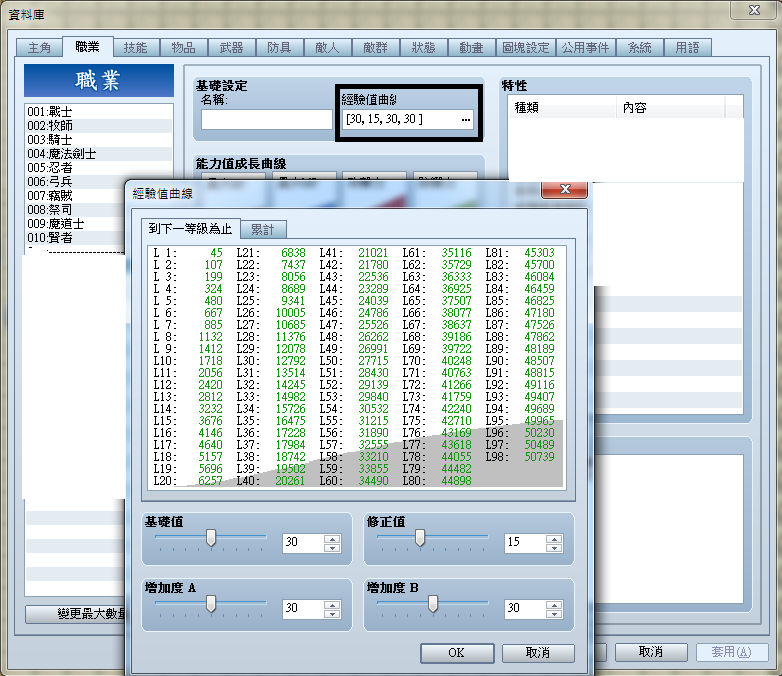
Task: Select class 003:騎士 in the list
Action: [x=99, y=139]
